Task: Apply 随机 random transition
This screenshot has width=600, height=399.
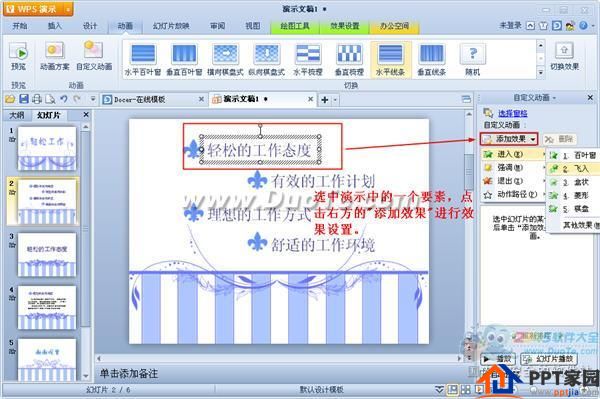Action: point(473,59)
